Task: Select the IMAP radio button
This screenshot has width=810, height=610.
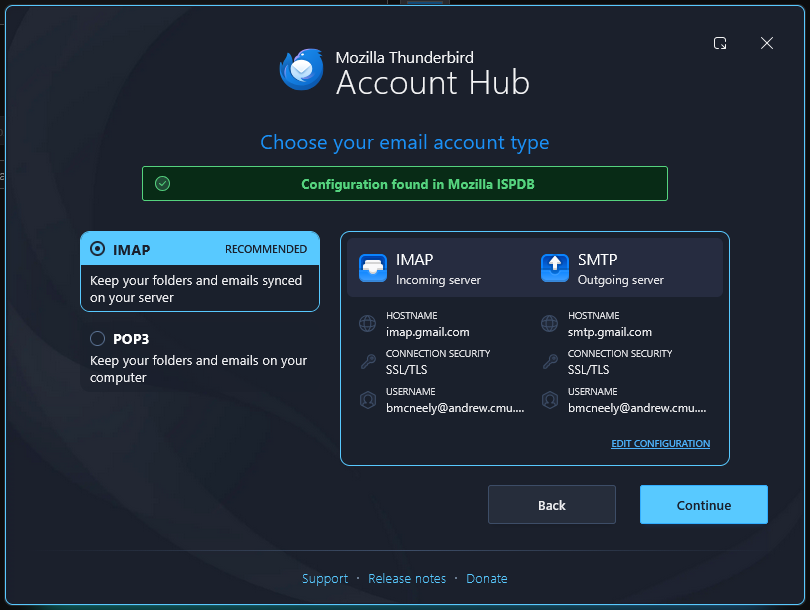Action: pos(97,249)
